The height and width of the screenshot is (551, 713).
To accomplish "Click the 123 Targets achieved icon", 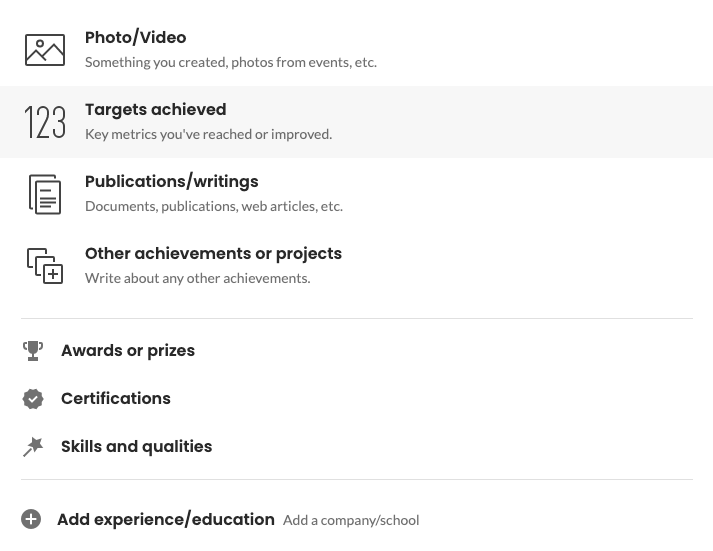I will (45, 122).
